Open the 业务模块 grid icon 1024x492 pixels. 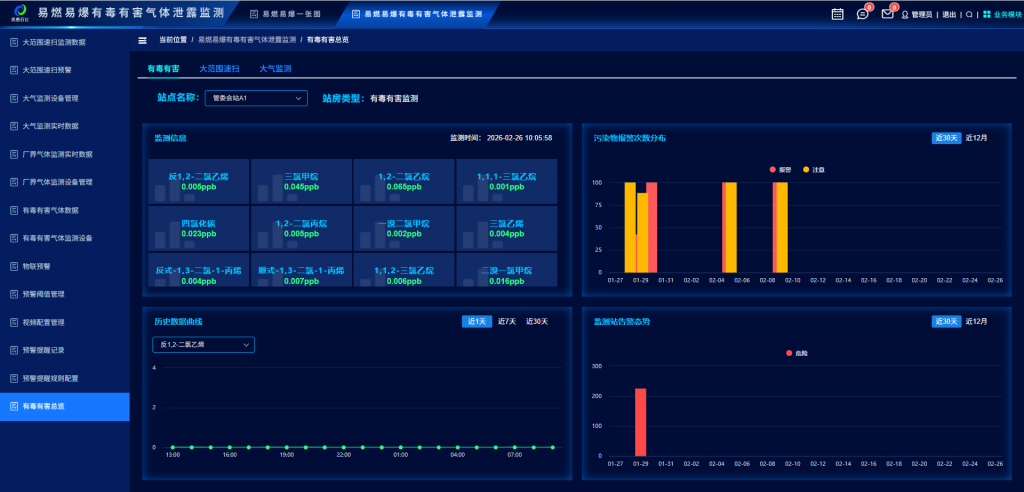(x=986, y=14)
